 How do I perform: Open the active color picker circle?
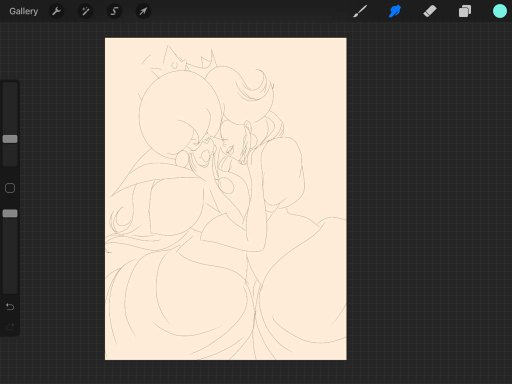click(x=500, y=11)
